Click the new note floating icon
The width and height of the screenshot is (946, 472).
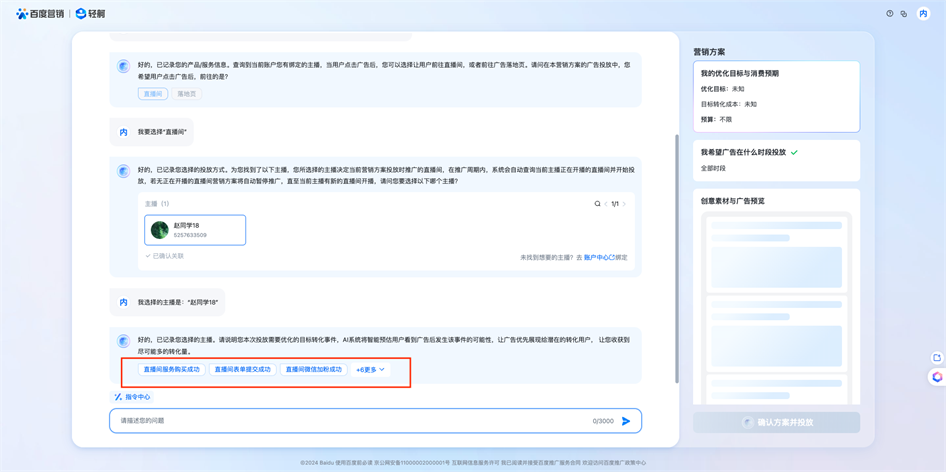937,358
